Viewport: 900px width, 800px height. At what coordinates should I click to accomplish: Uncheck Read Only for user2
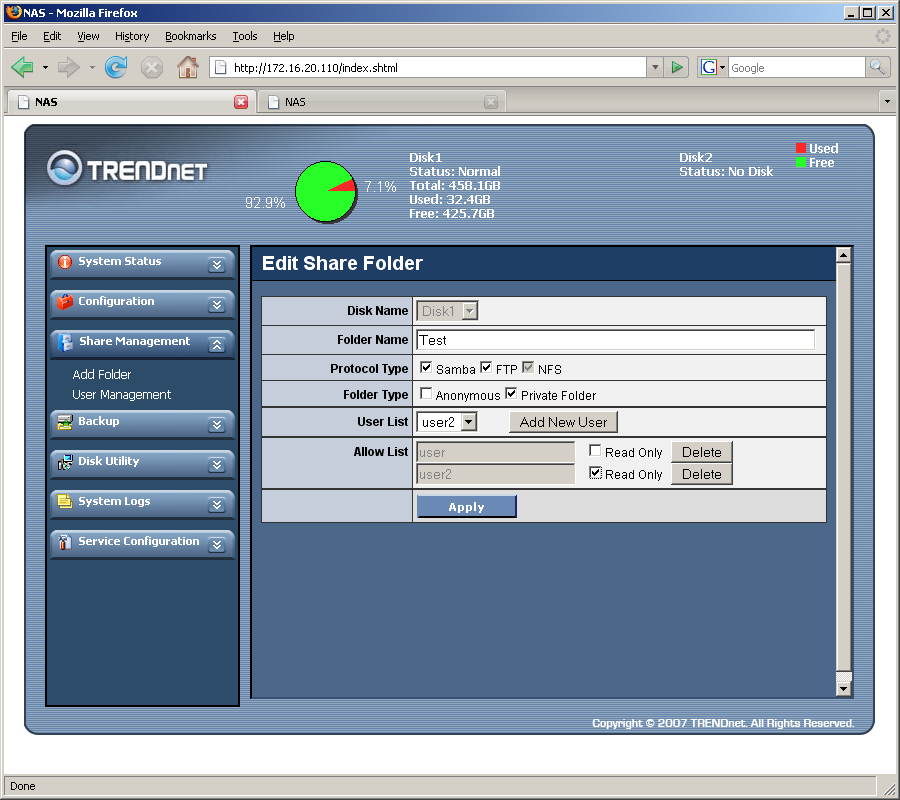595,473
